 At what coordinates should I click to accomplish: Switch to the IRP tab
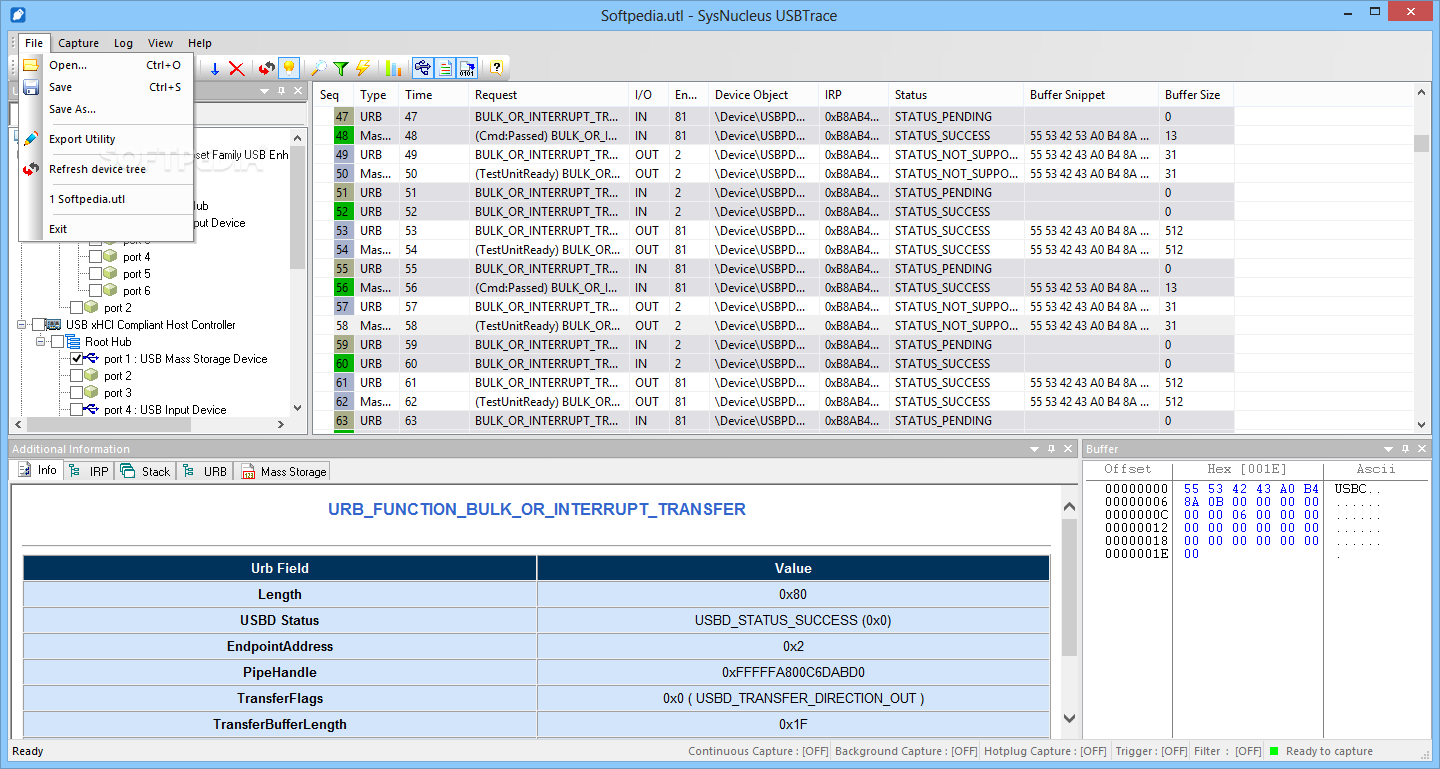(x=90, y=471)
